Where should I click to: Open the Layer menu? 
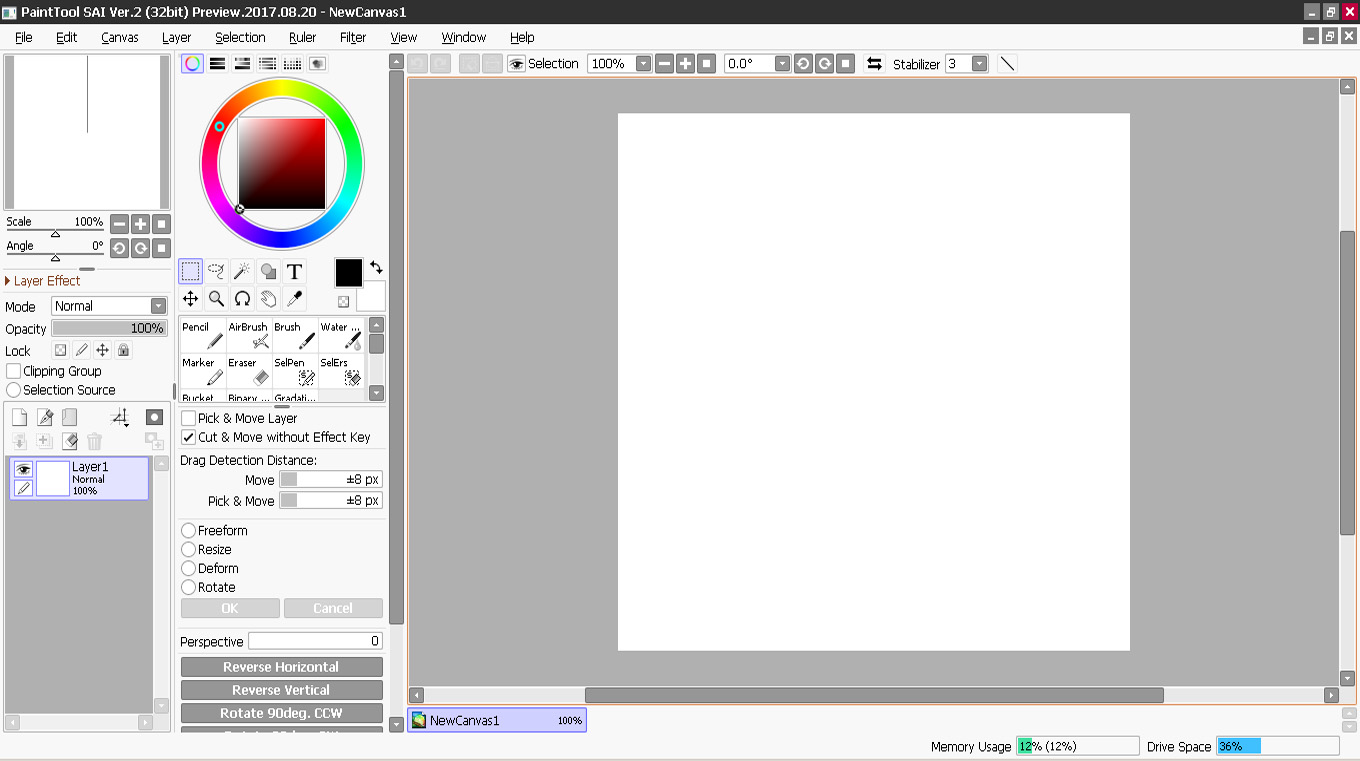[x=177, y=37]
